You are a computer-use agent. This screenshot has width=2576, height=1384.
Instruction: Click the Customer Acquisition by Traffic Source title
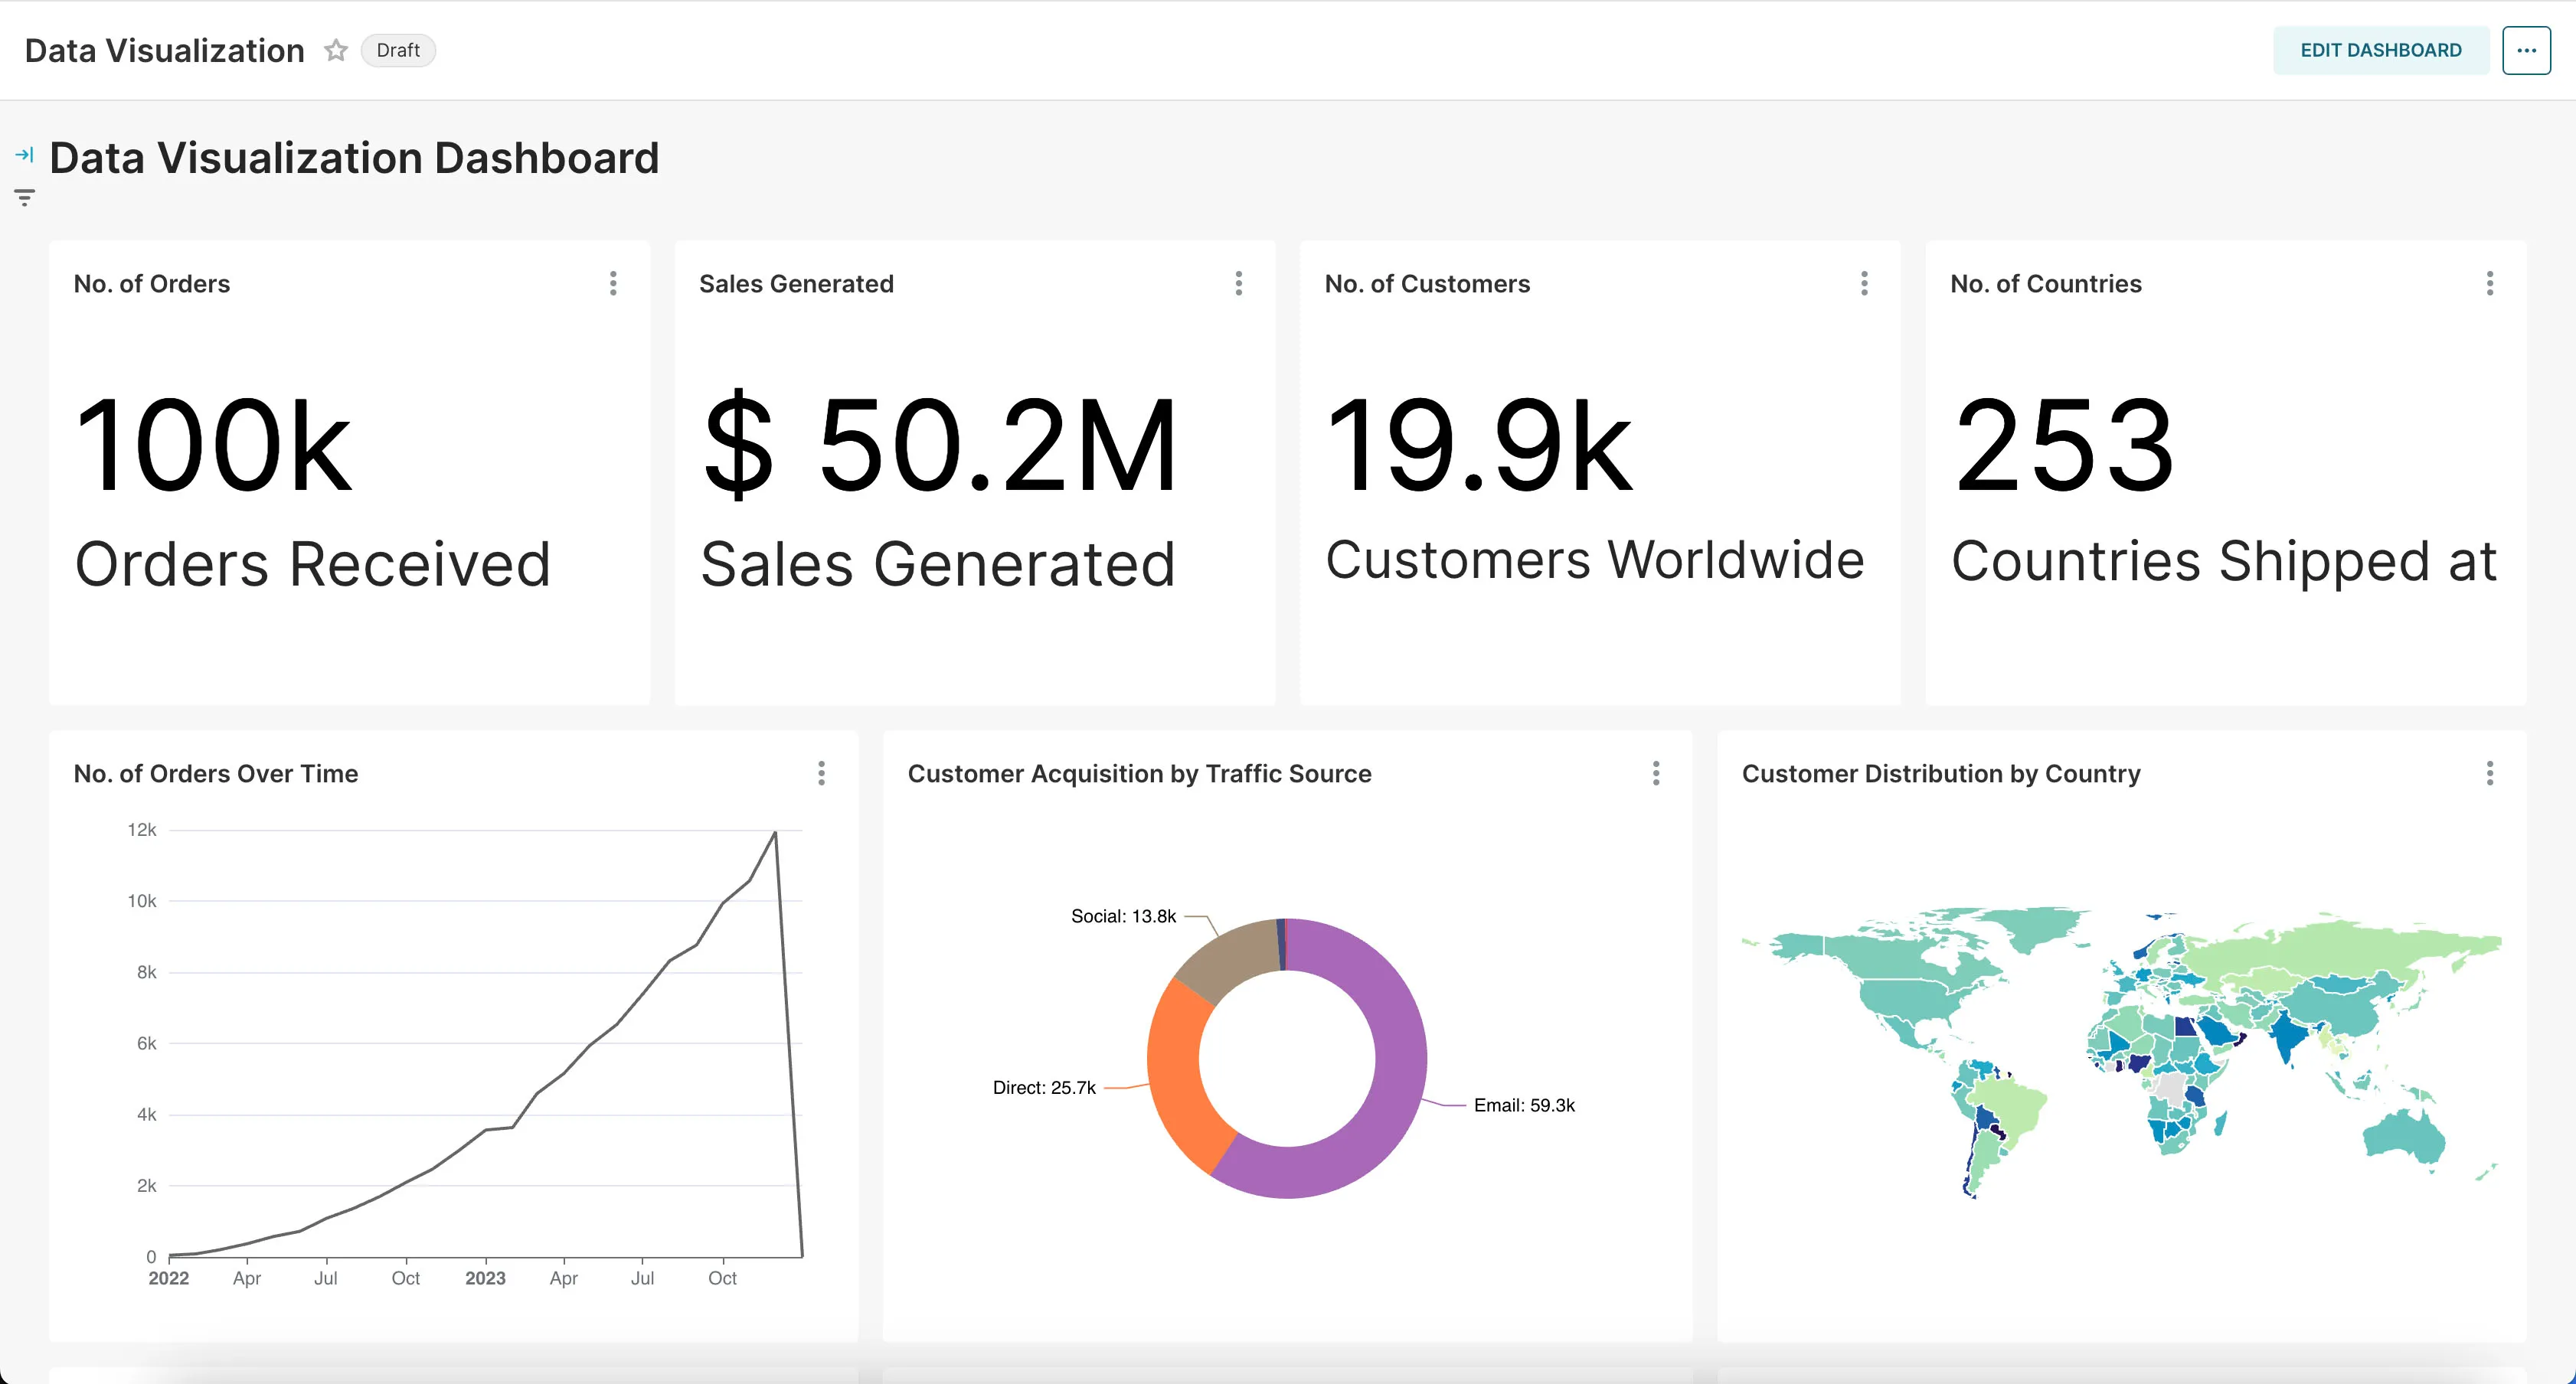click(1139, 773)
